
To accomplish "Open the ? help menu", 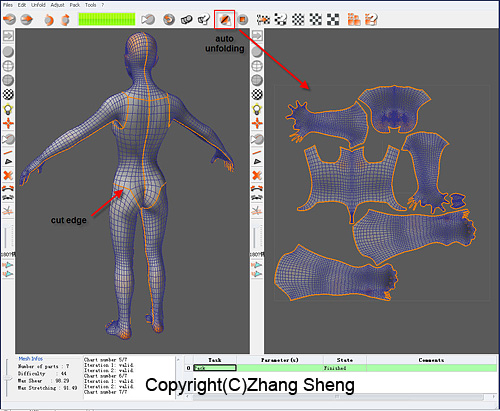I will pyautogui.click(x=103, y=5).
